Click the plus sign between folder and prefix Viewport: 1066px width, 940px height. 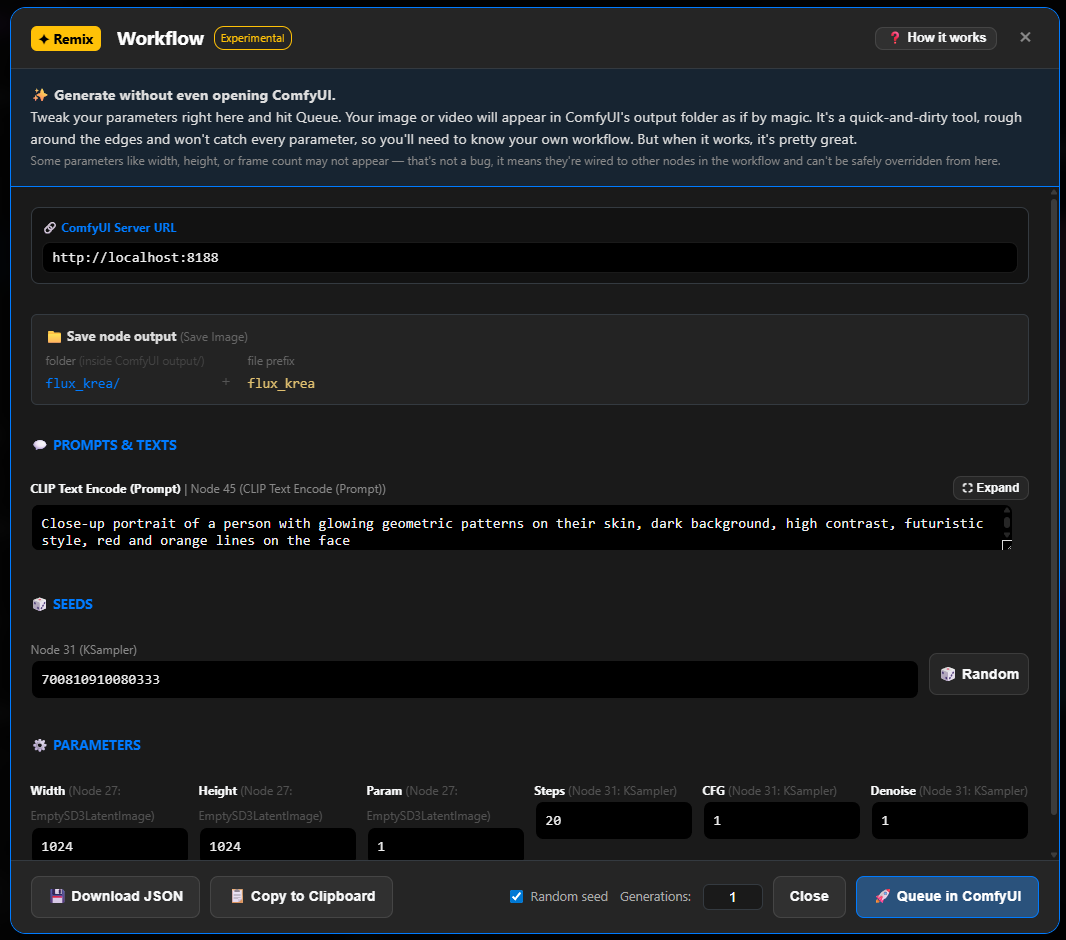pyautogui.click(x=226, y=382)
